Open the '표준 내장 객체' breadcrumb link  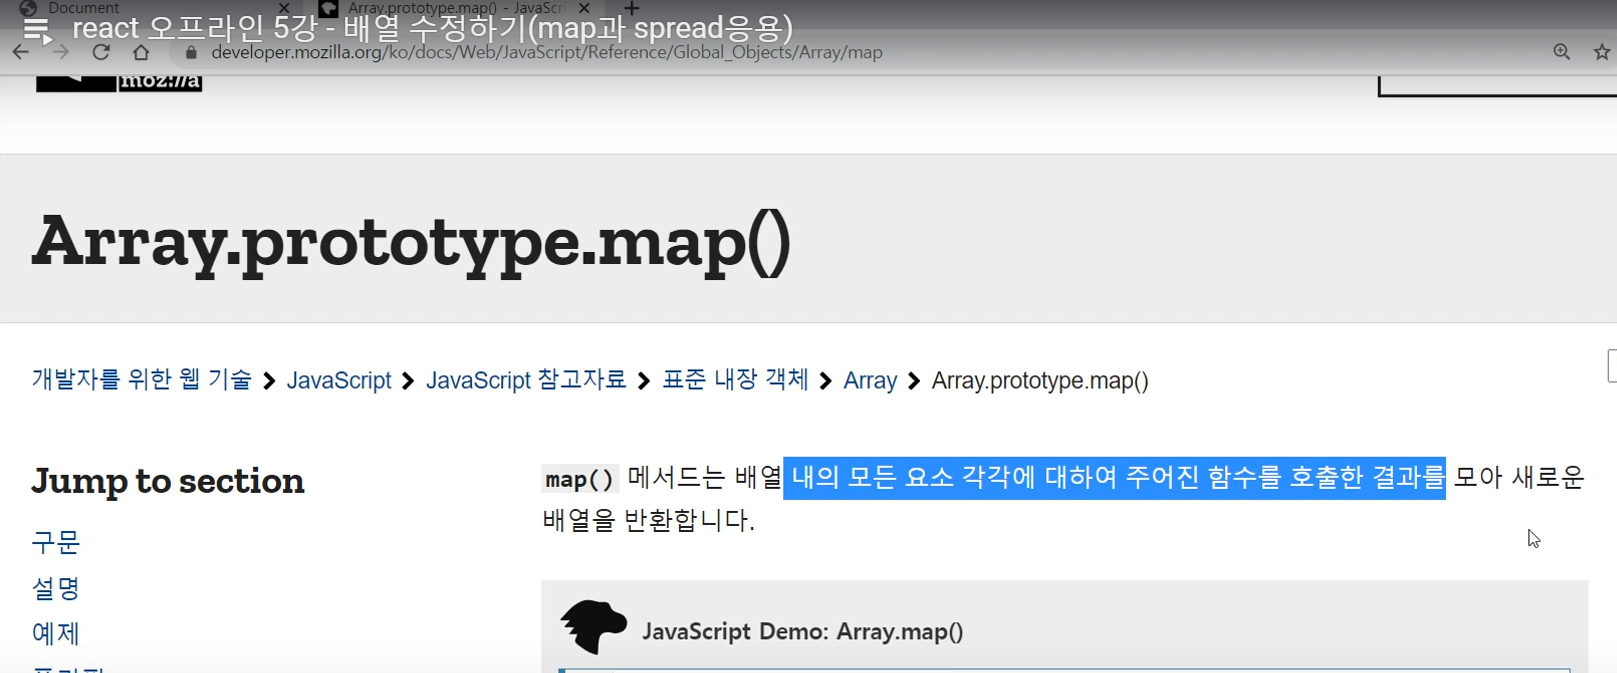(x=735, y=380)
